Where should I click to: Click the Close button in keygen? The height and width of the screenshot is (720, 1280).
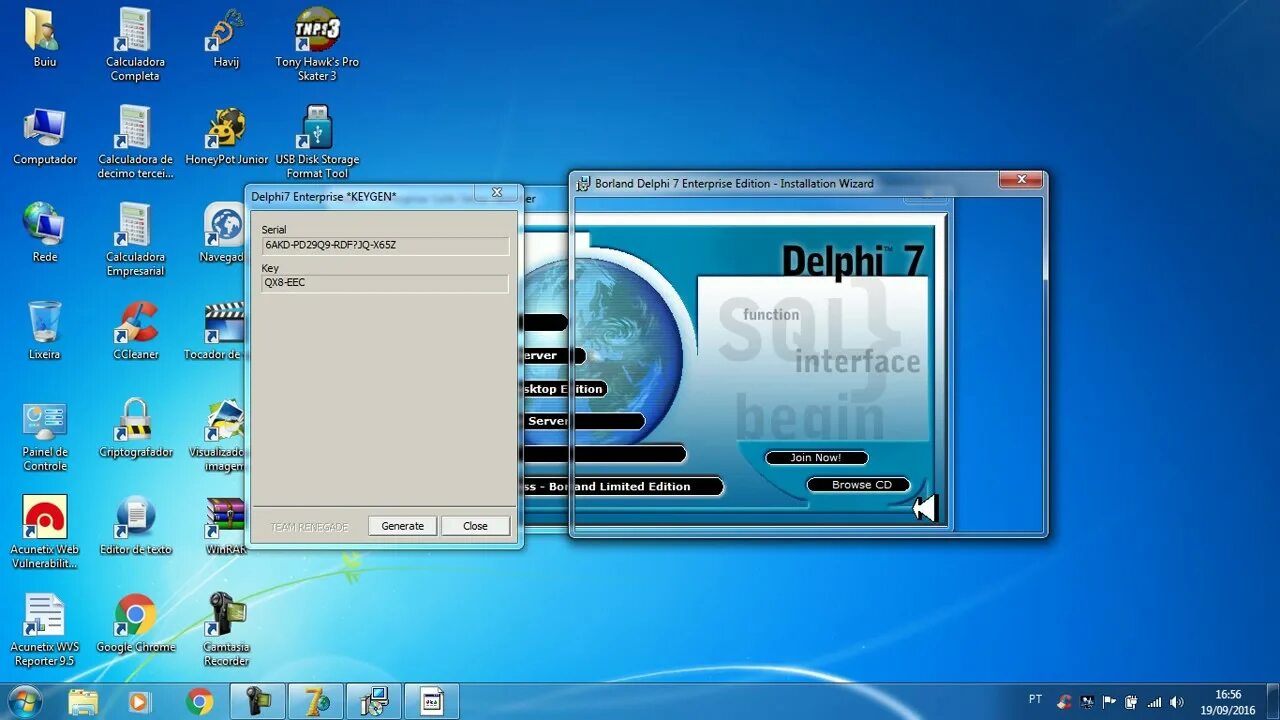tap(475, 526)
